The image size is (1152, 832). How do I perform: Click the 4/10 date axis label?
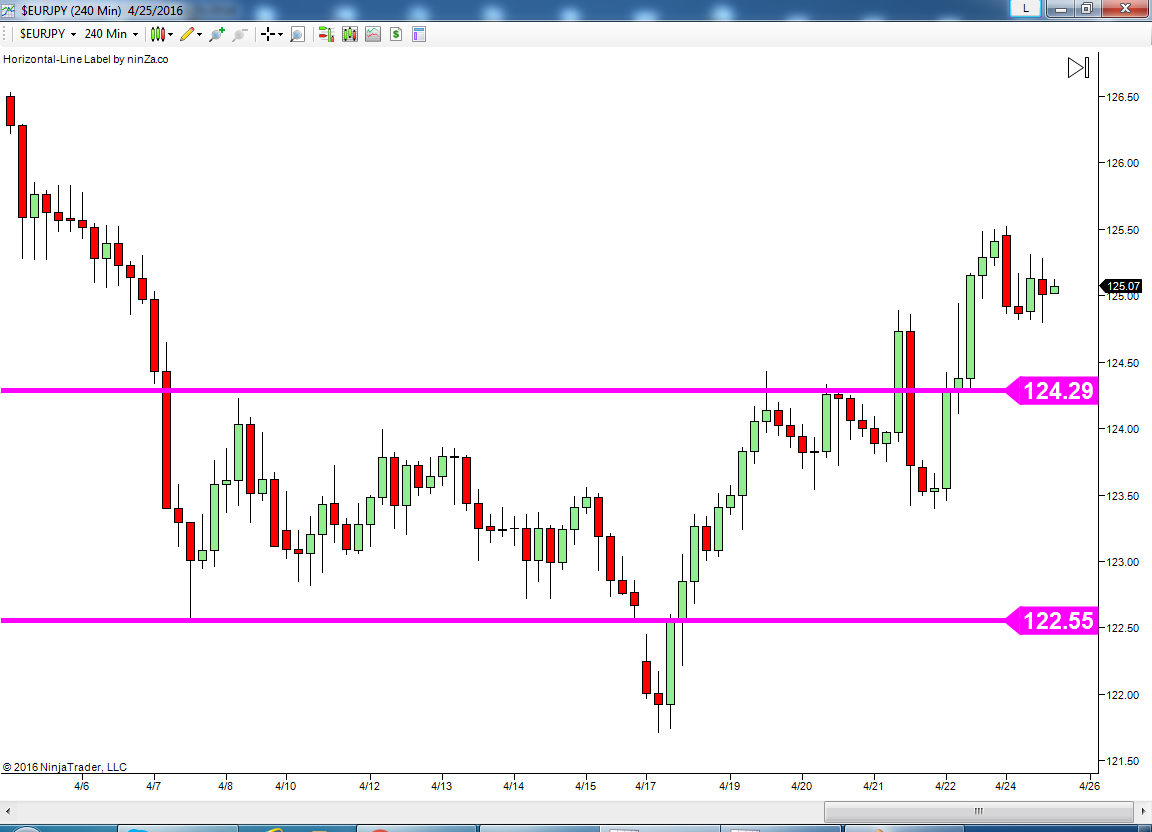point(286,786)
